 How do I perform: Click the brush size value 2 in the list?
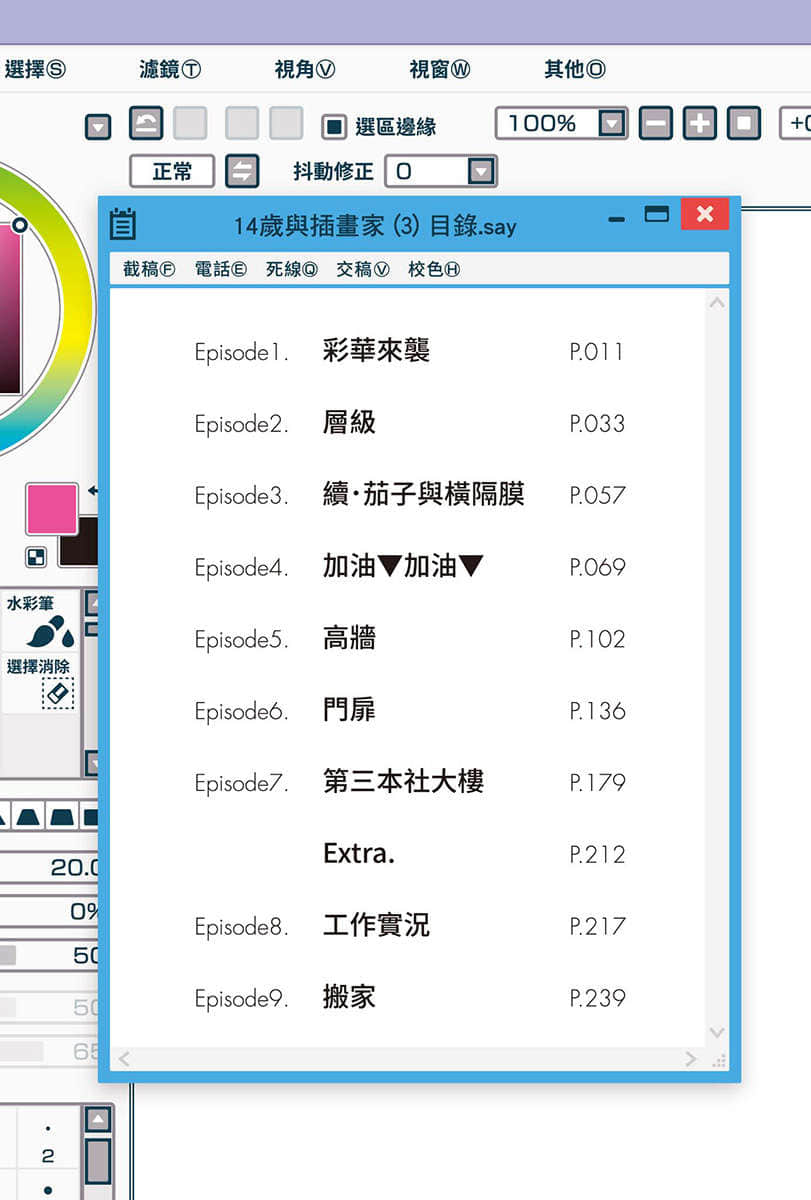[x=48, y=1156]
